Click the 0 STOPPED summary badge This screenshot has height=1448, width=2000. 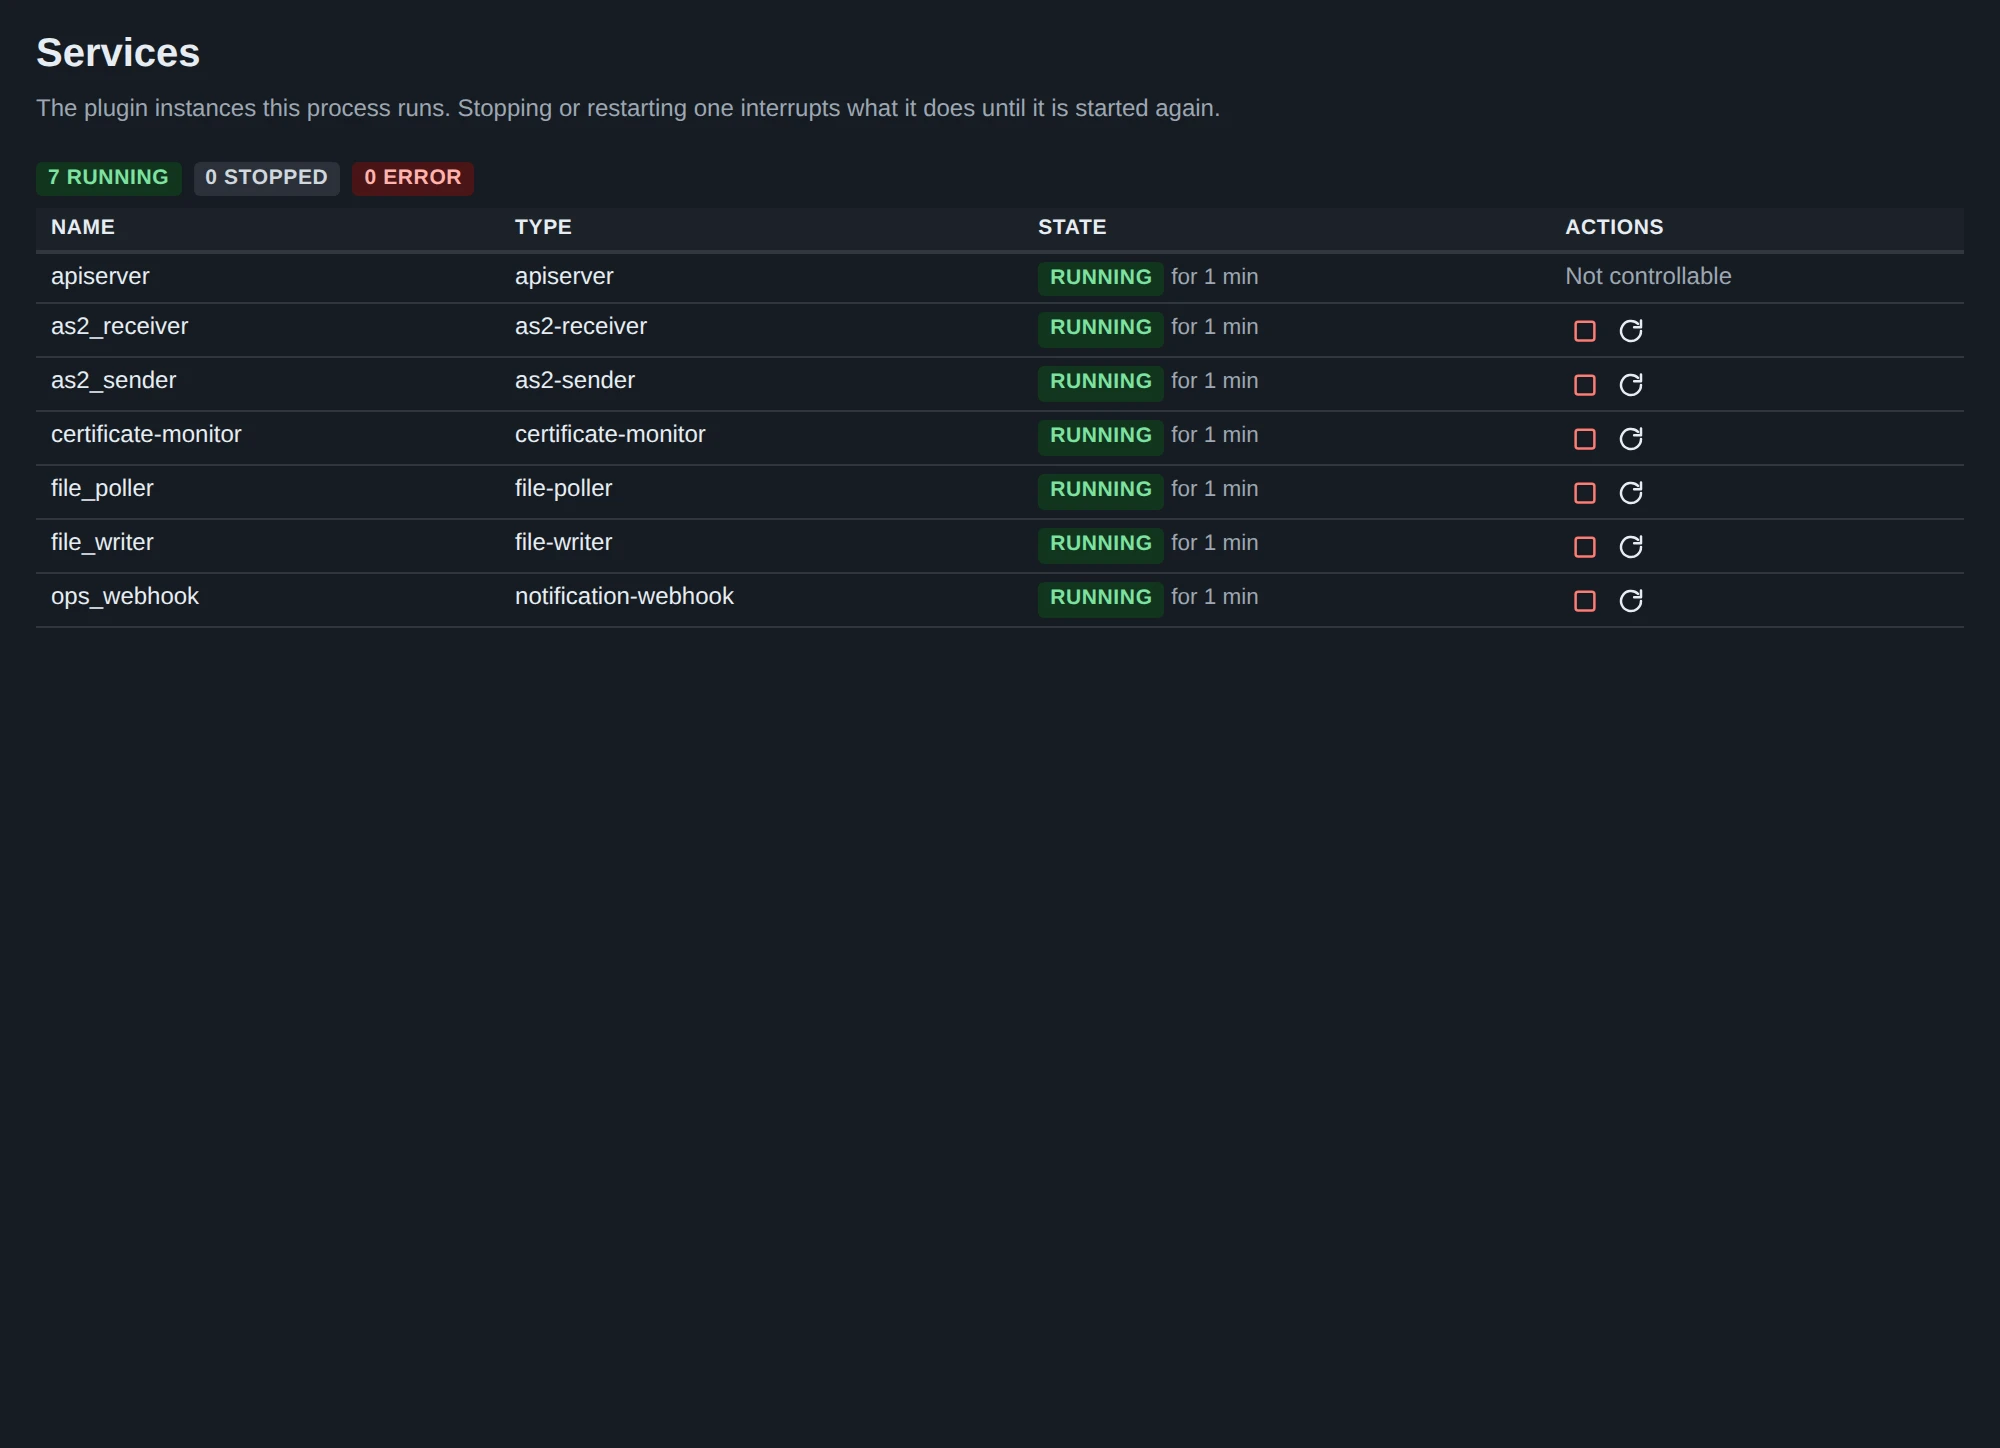tap(266, 178)
